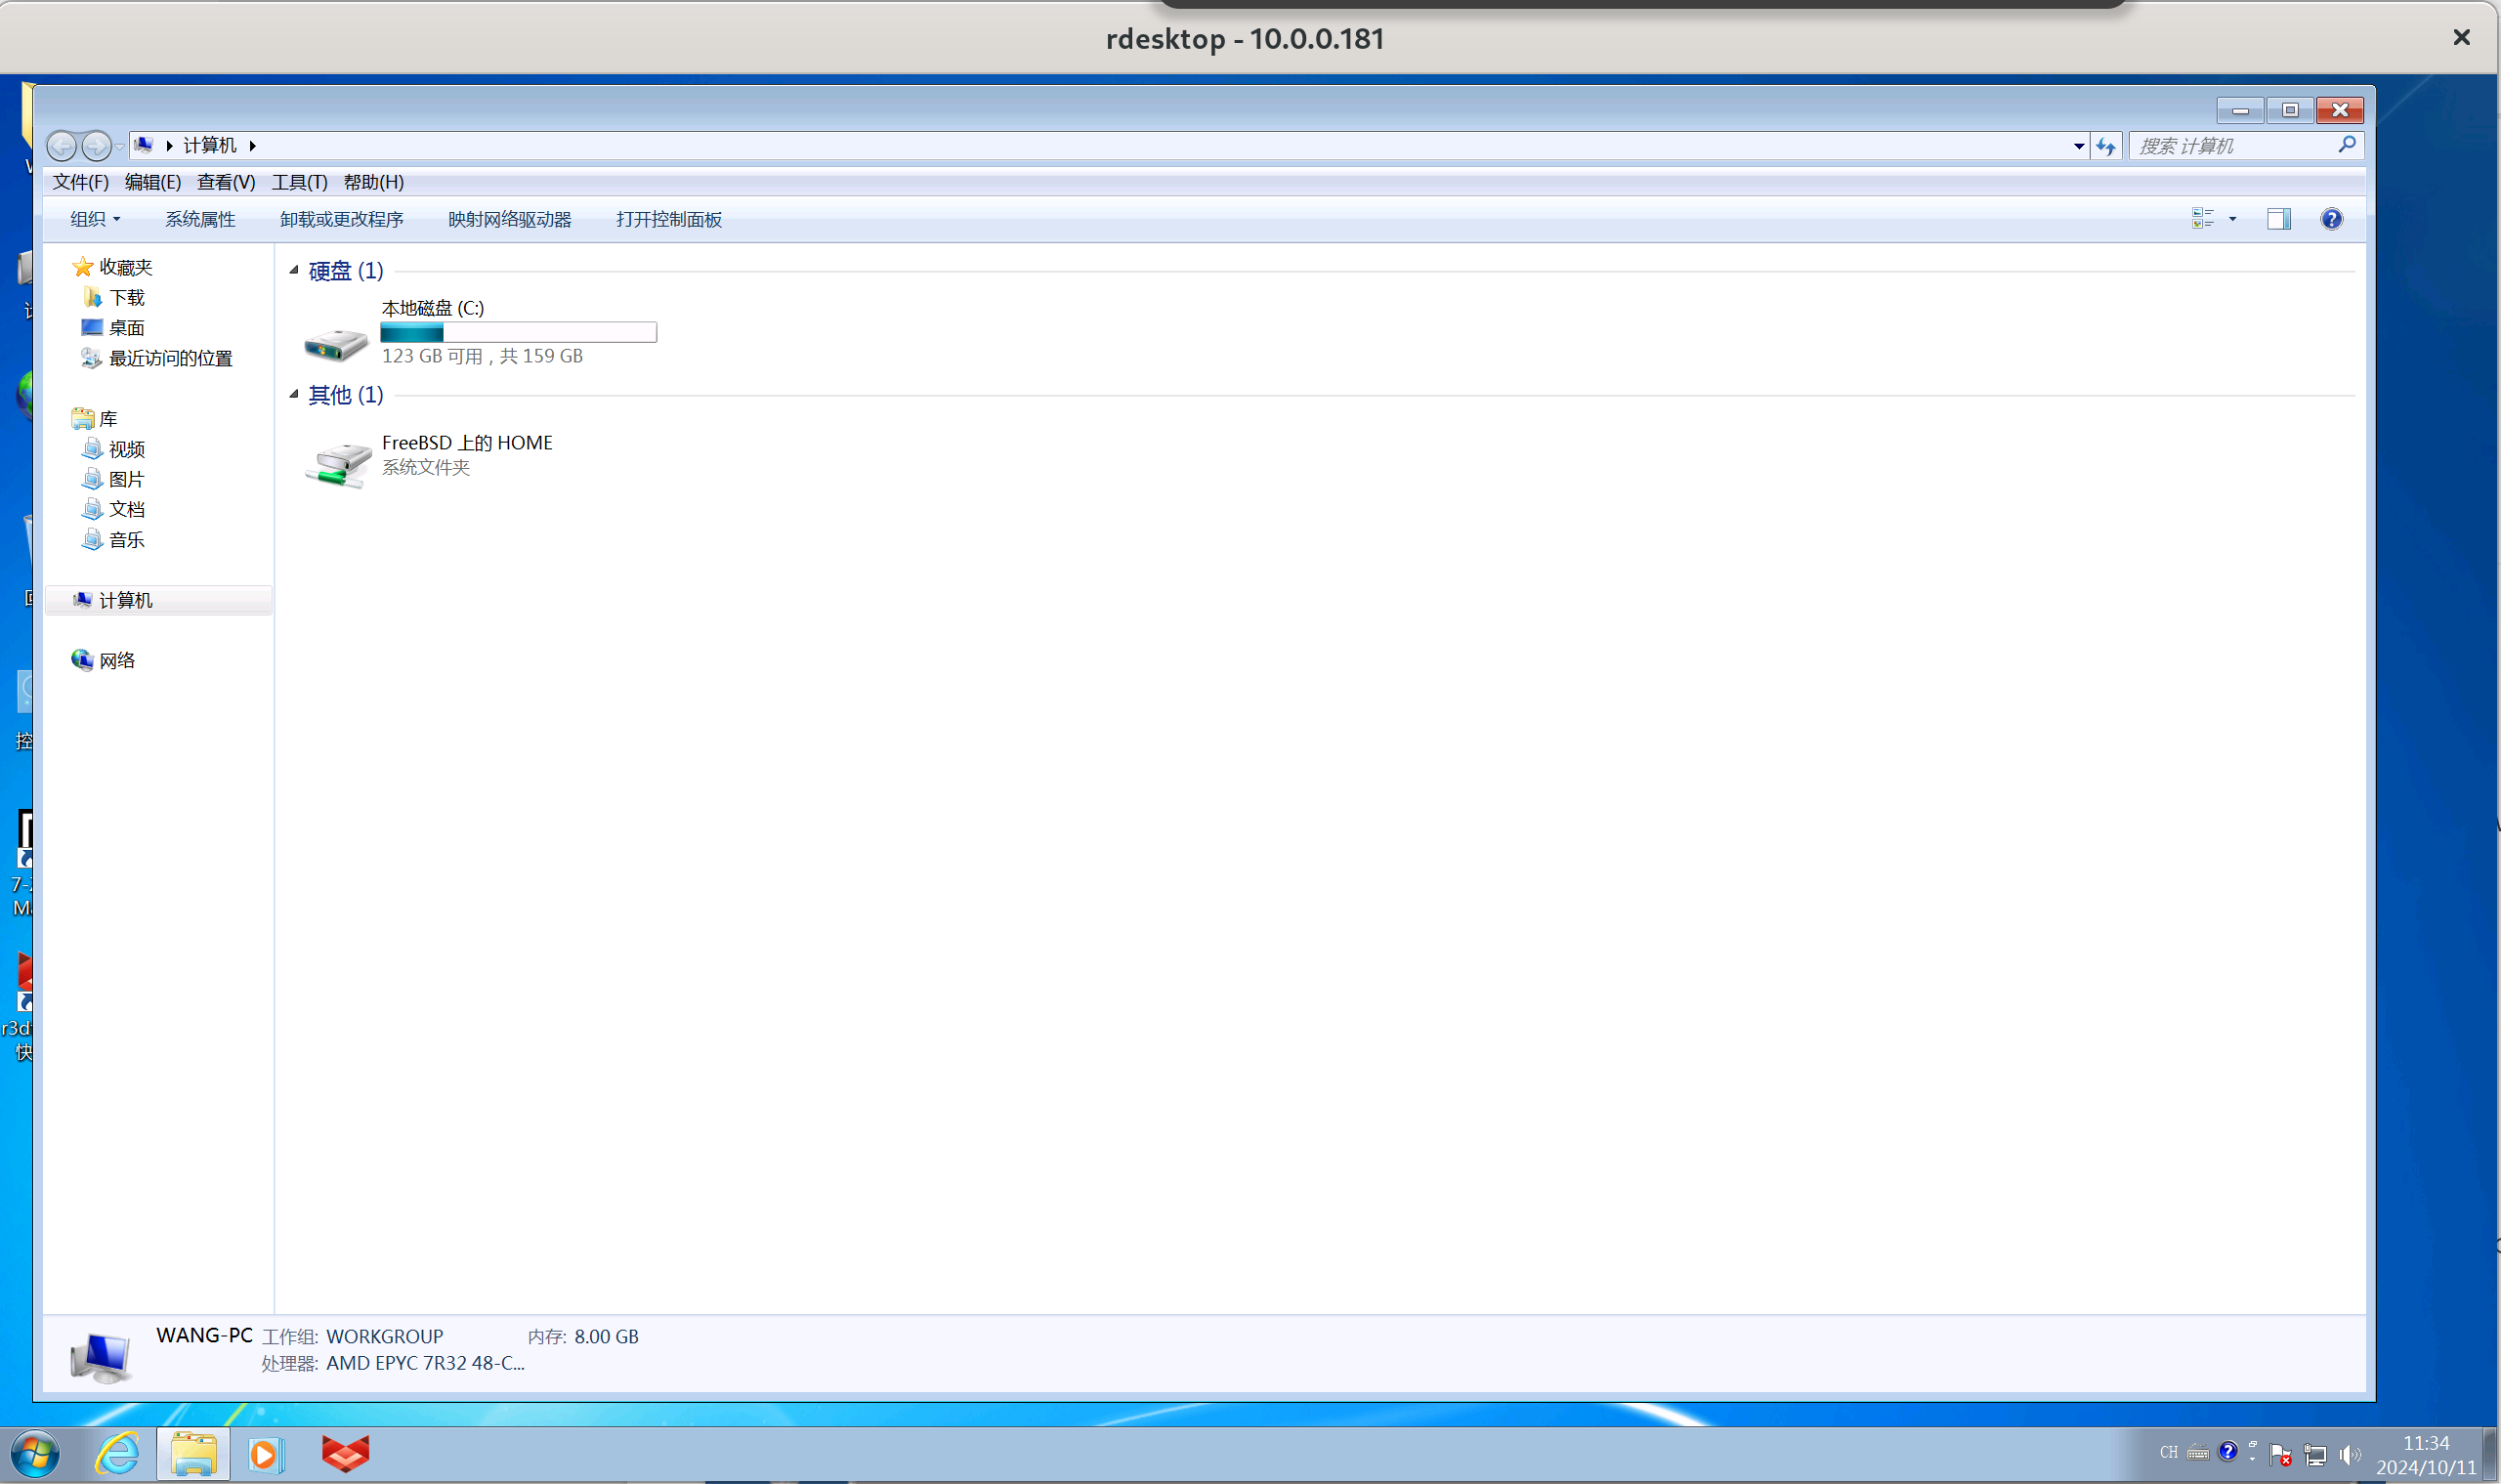Click the change view icon
The image size is (2501, 1484).
pyautogui.click(x=2202, y=219)
